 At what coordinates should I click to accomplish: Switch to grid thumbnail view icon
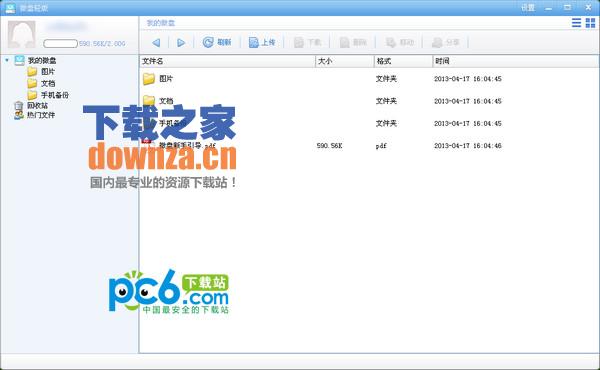pyautogui.click(x=590, y=23)
